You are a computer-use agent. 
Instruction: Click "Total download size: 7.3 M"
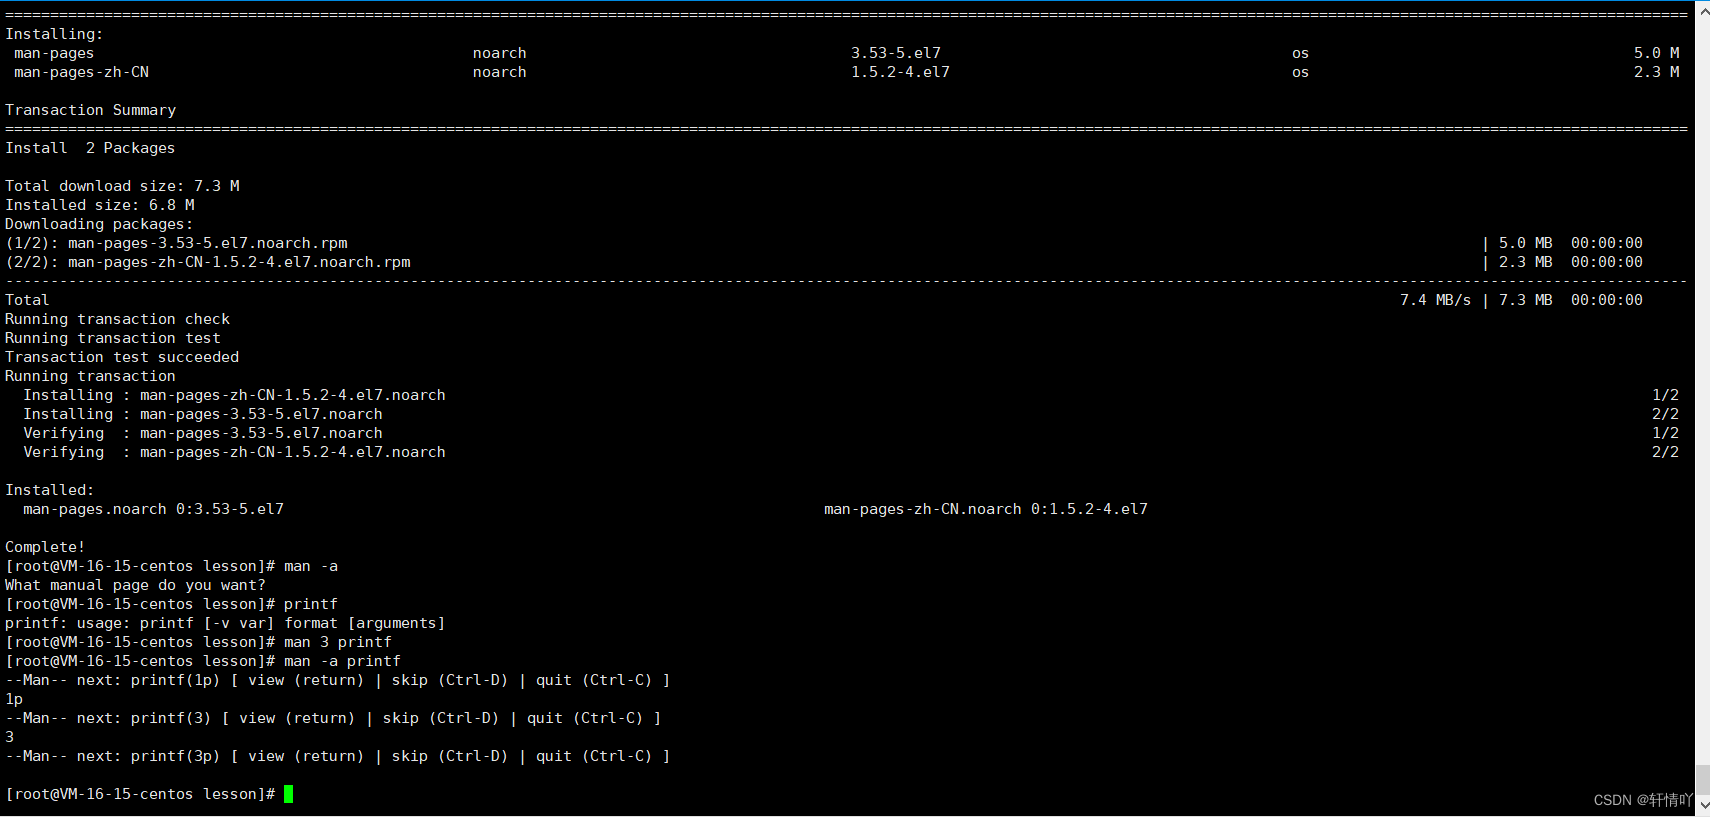point(122,186)
